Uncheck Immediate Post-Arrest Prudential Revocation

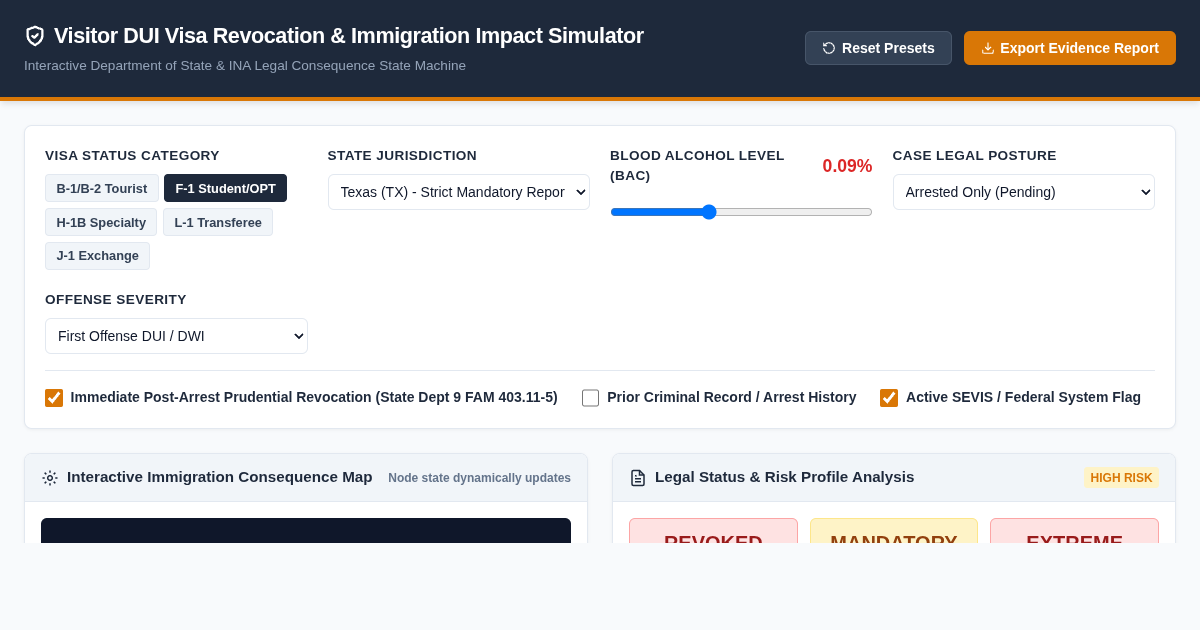pos(54,398)
